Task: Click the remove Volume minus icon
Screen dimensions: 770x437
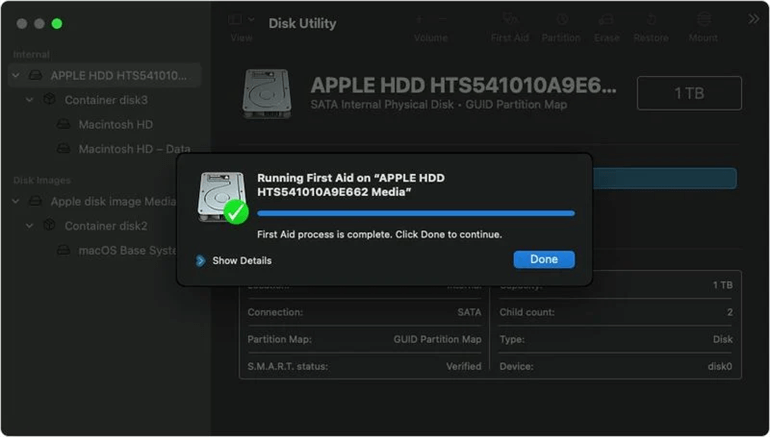Action: [442, 20]
